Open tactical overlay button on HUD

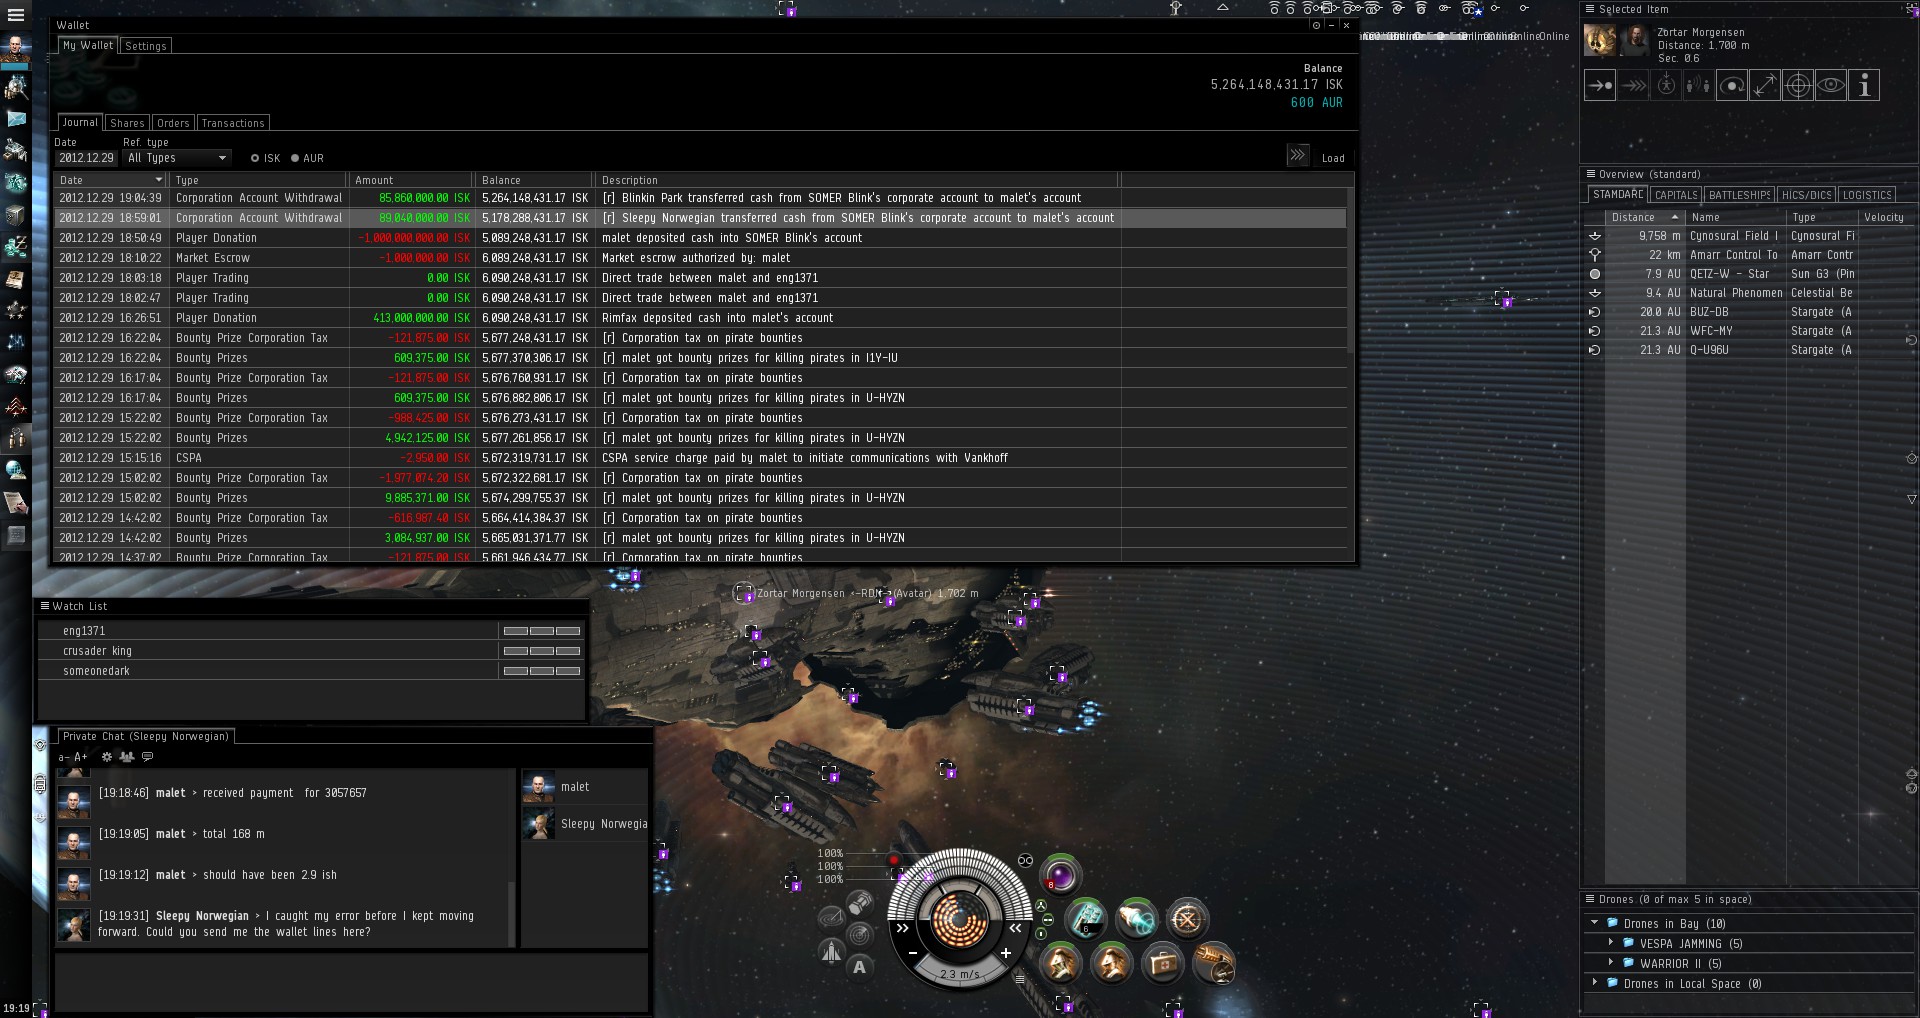point(831,917)
